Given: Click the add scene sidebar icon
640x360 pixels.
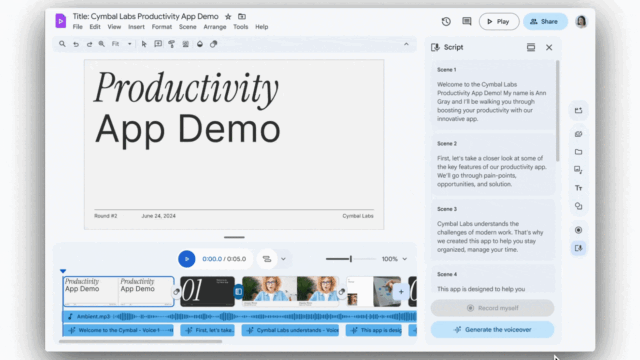Looking at the screenshot, I should coord(578,111).
